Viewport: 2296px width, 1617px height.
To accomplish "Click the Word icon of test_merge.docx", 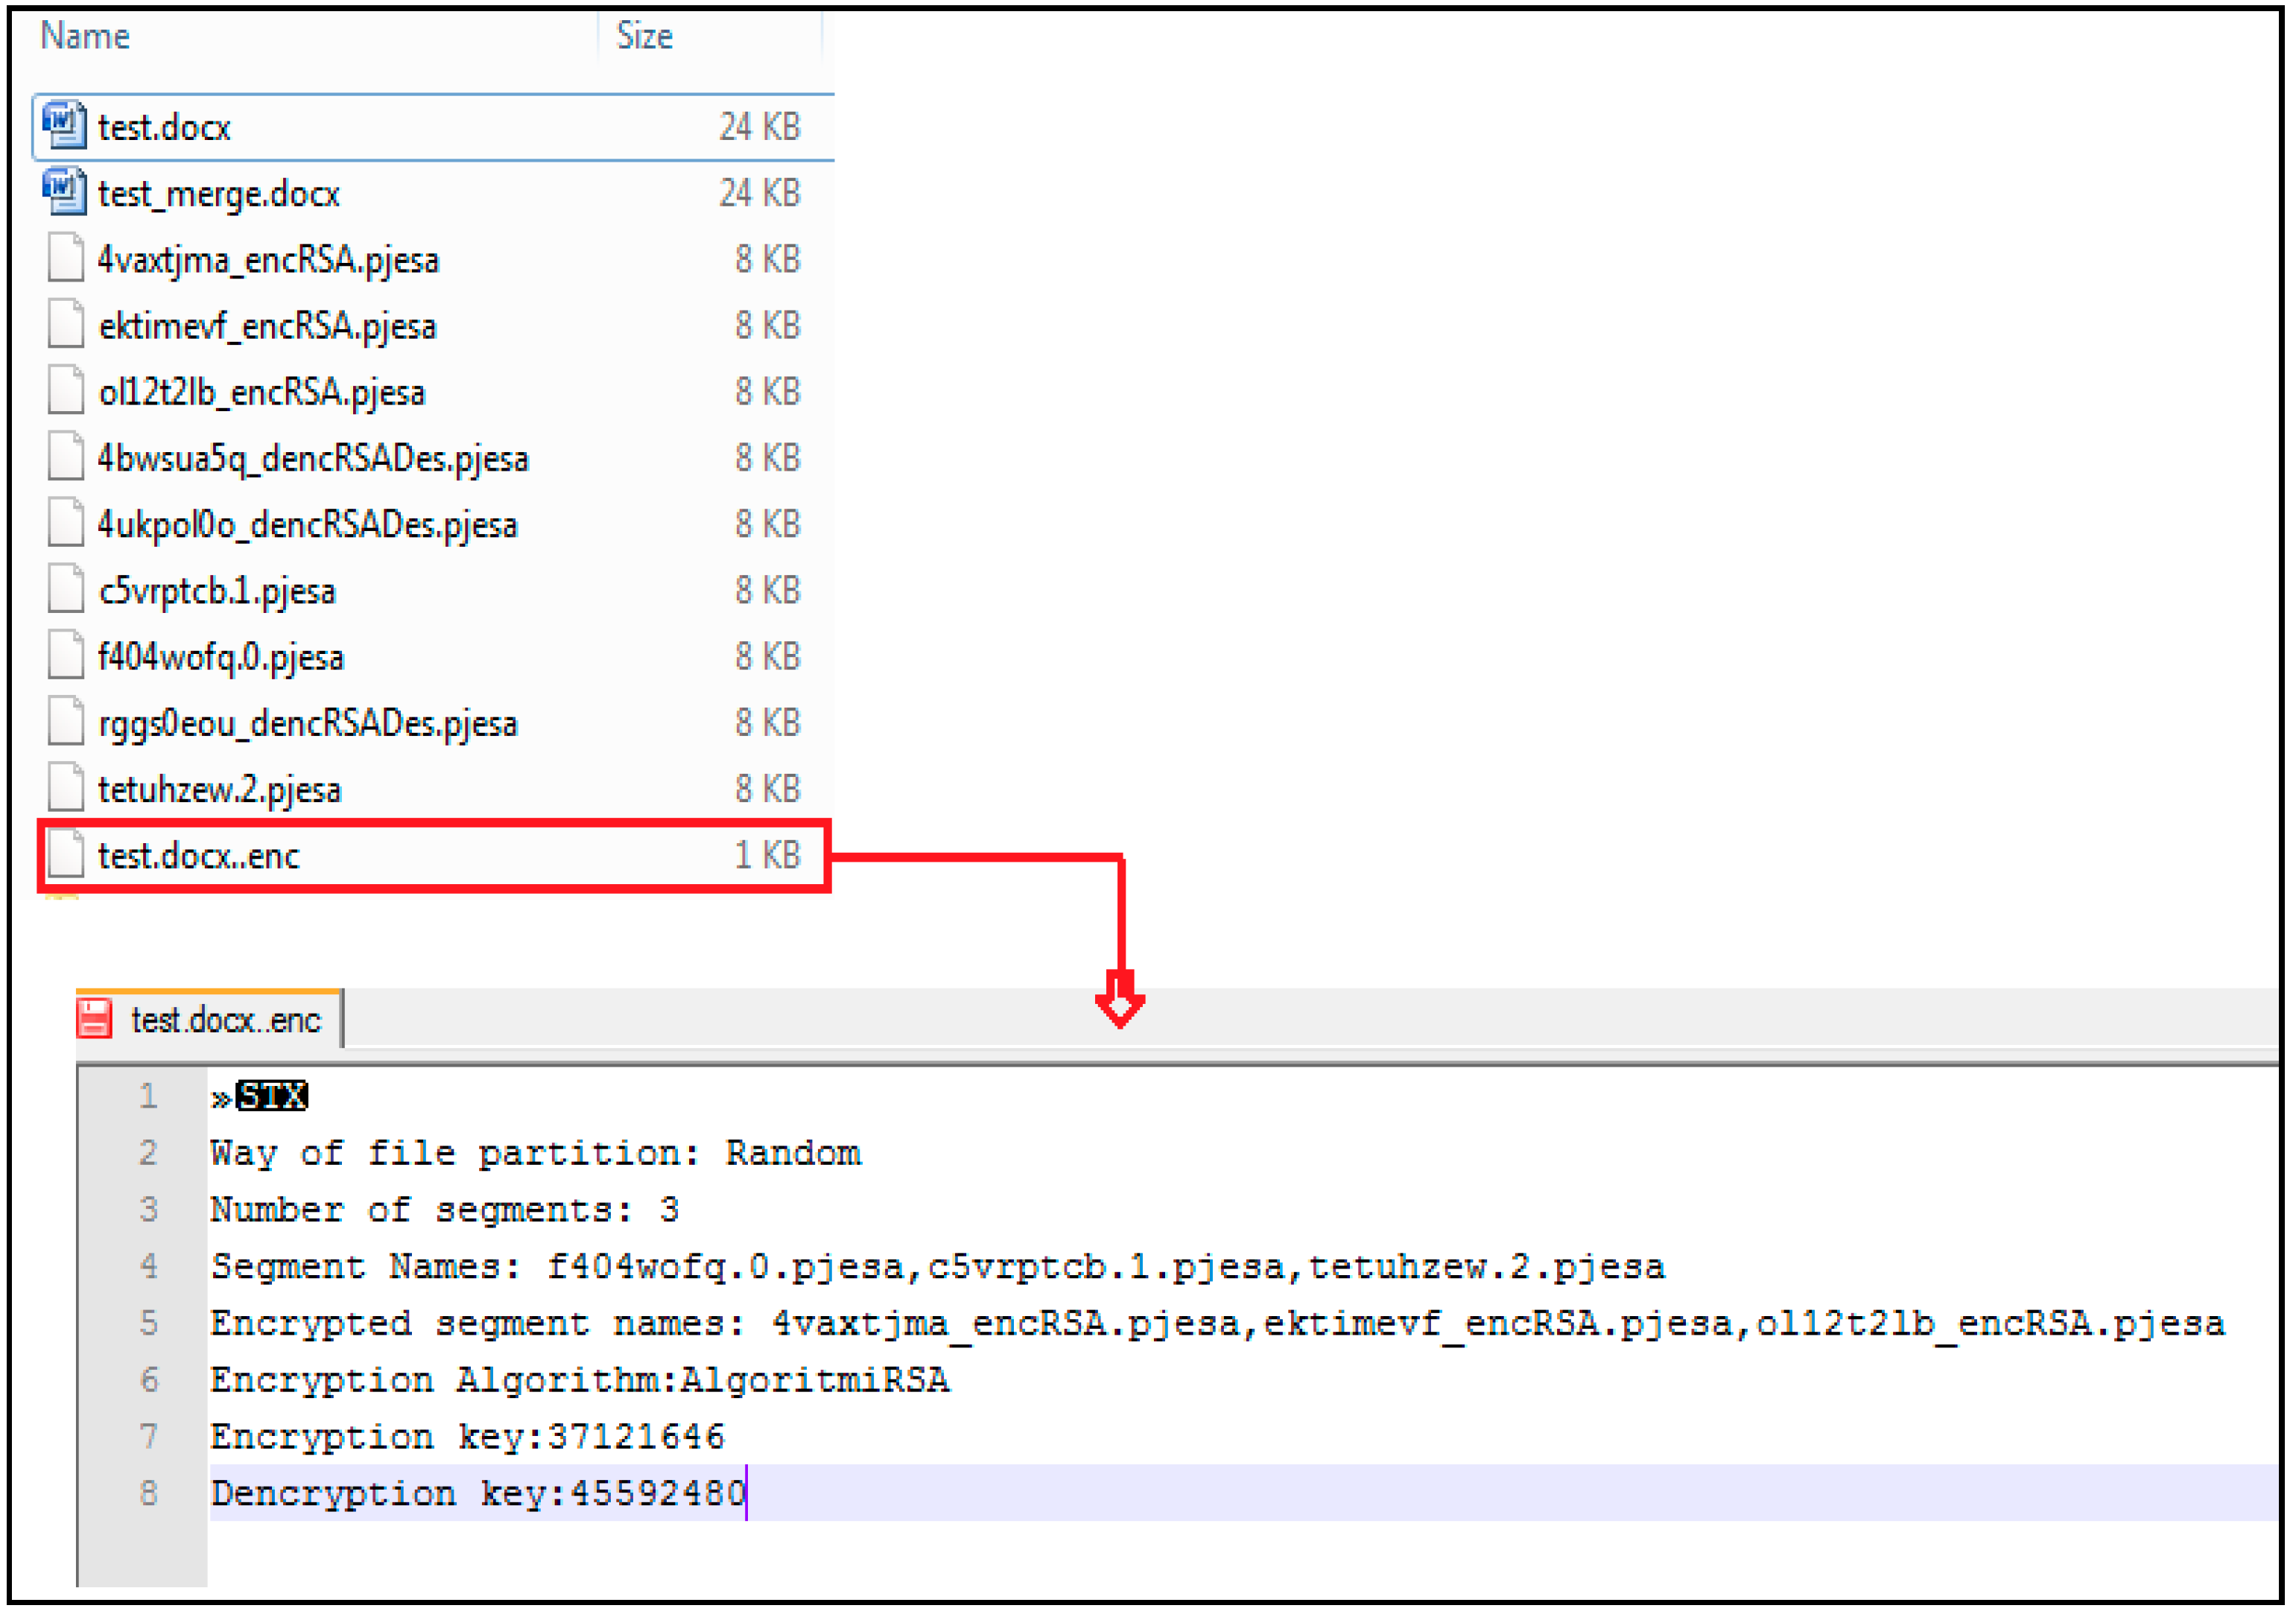I will (64, 191).
